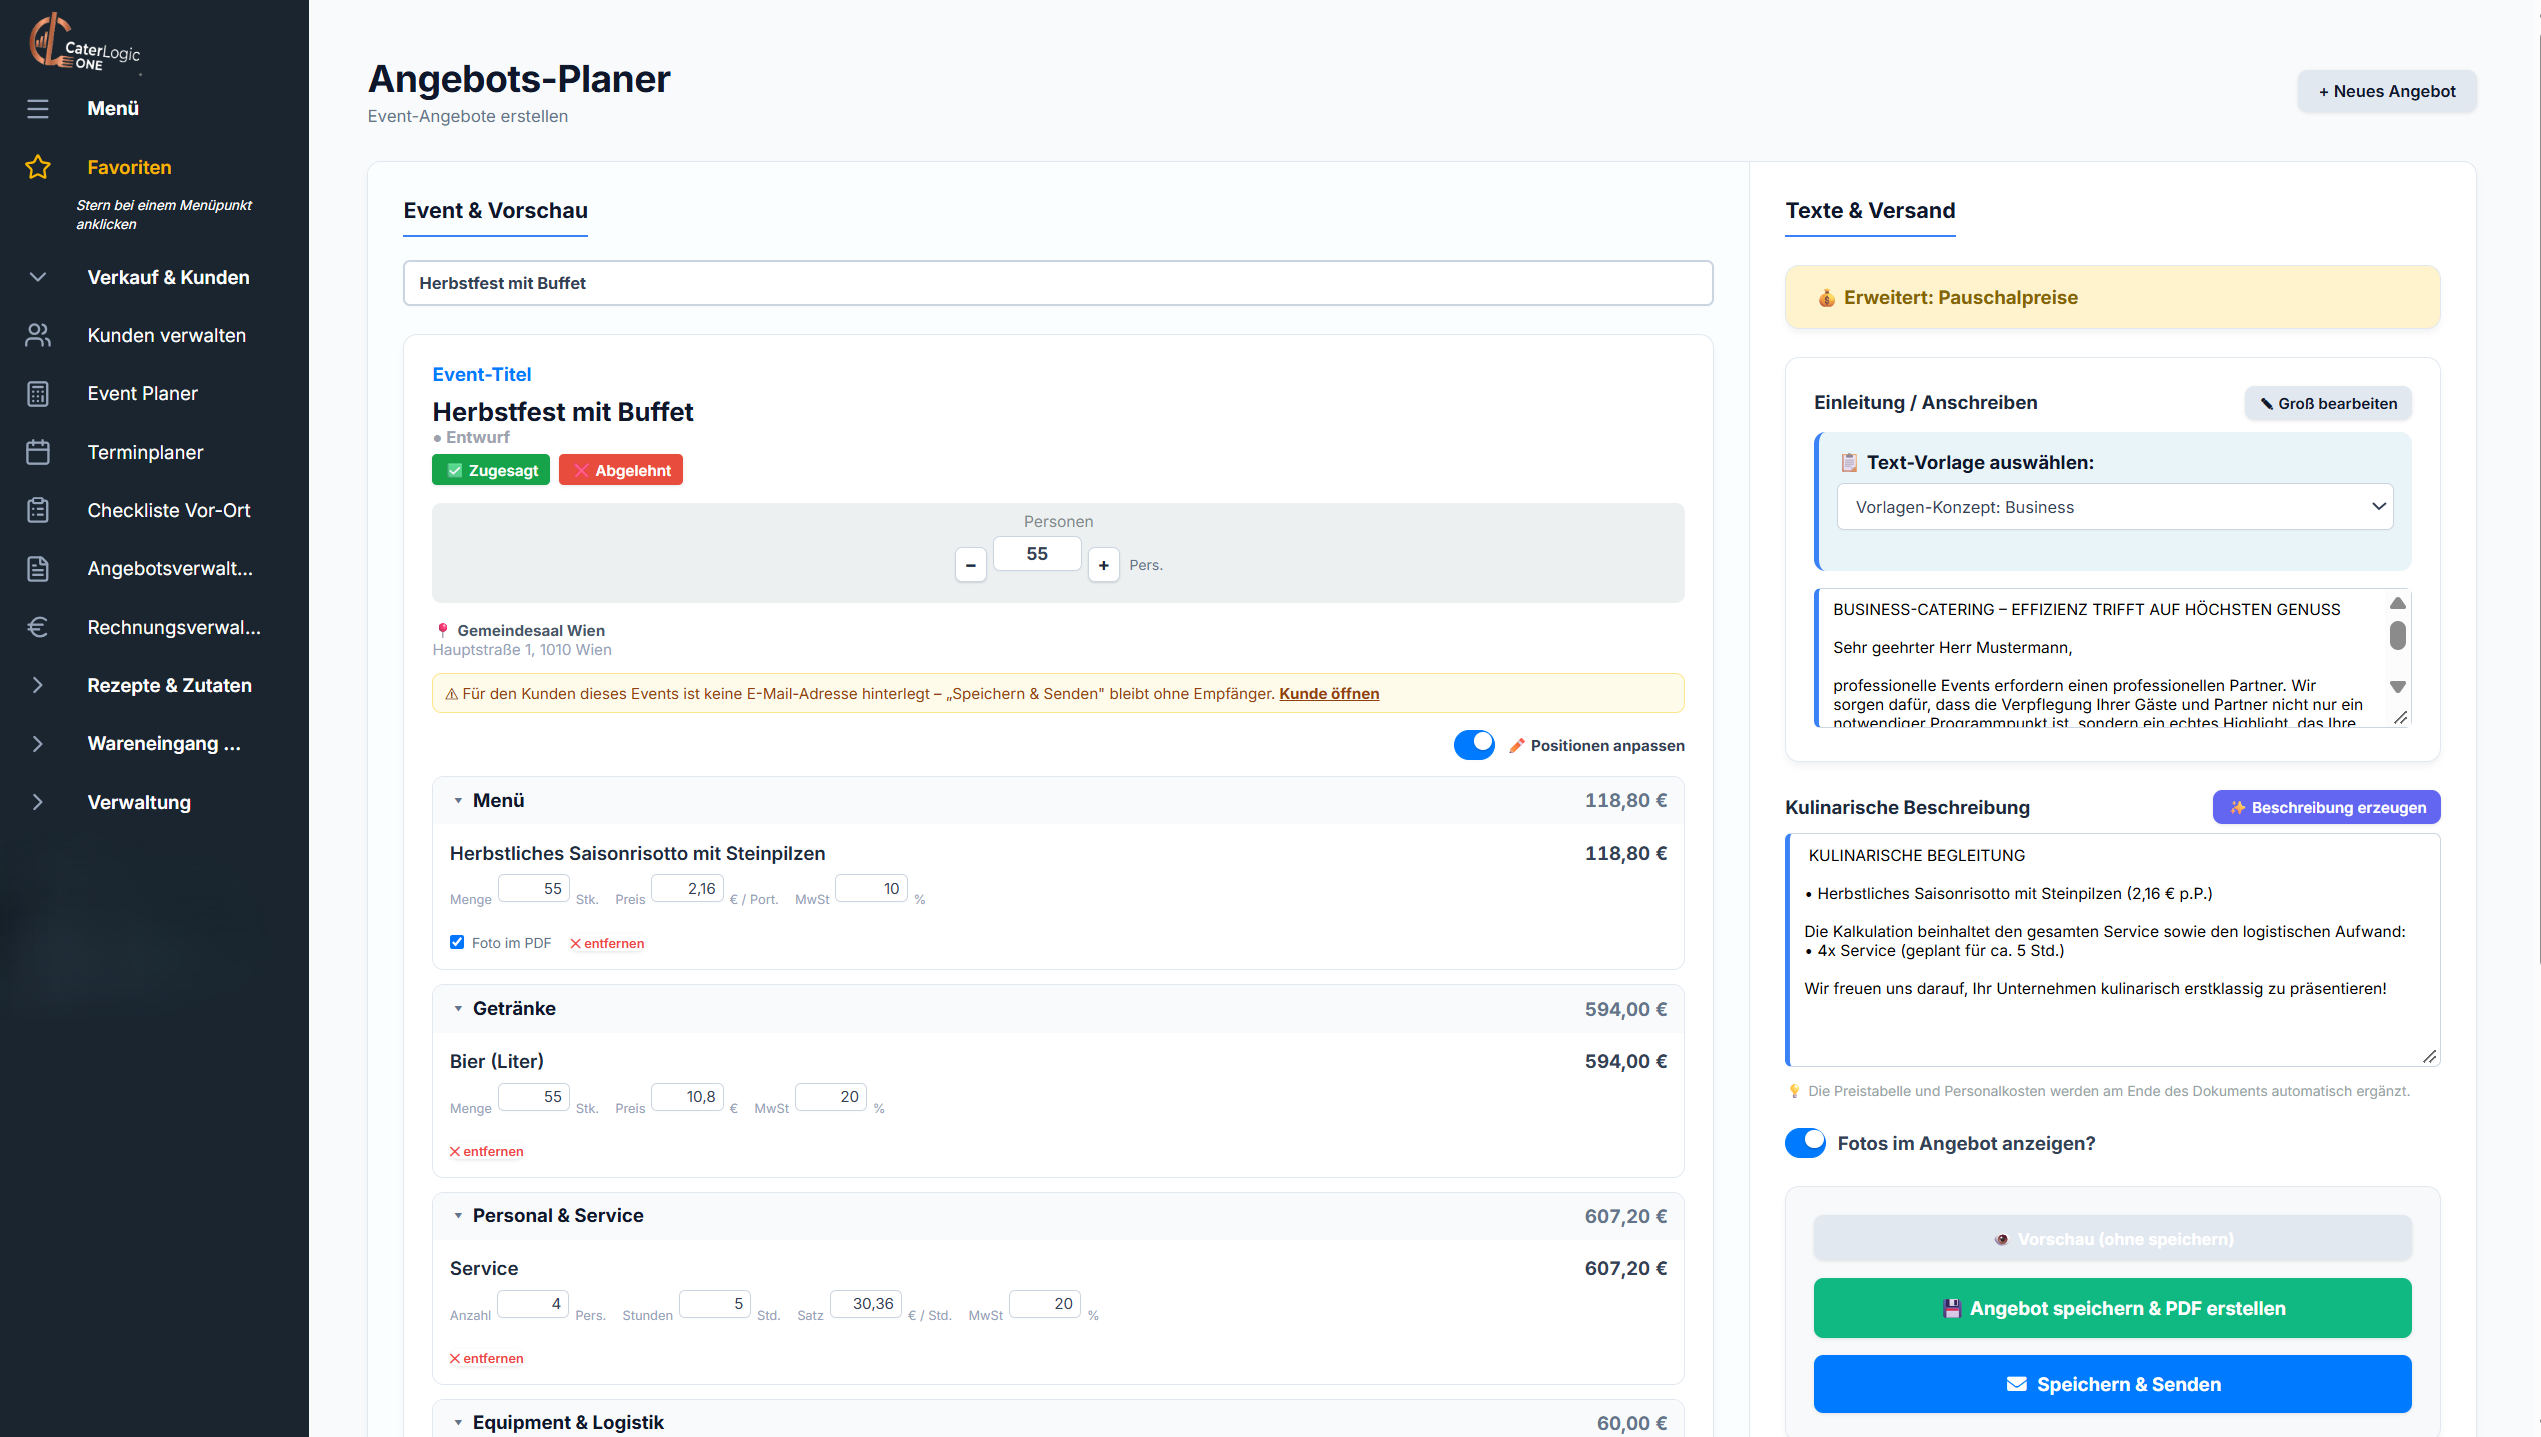Mark the event as Zugesagt
The image size is (2541, 1437).
coord(491,470)
